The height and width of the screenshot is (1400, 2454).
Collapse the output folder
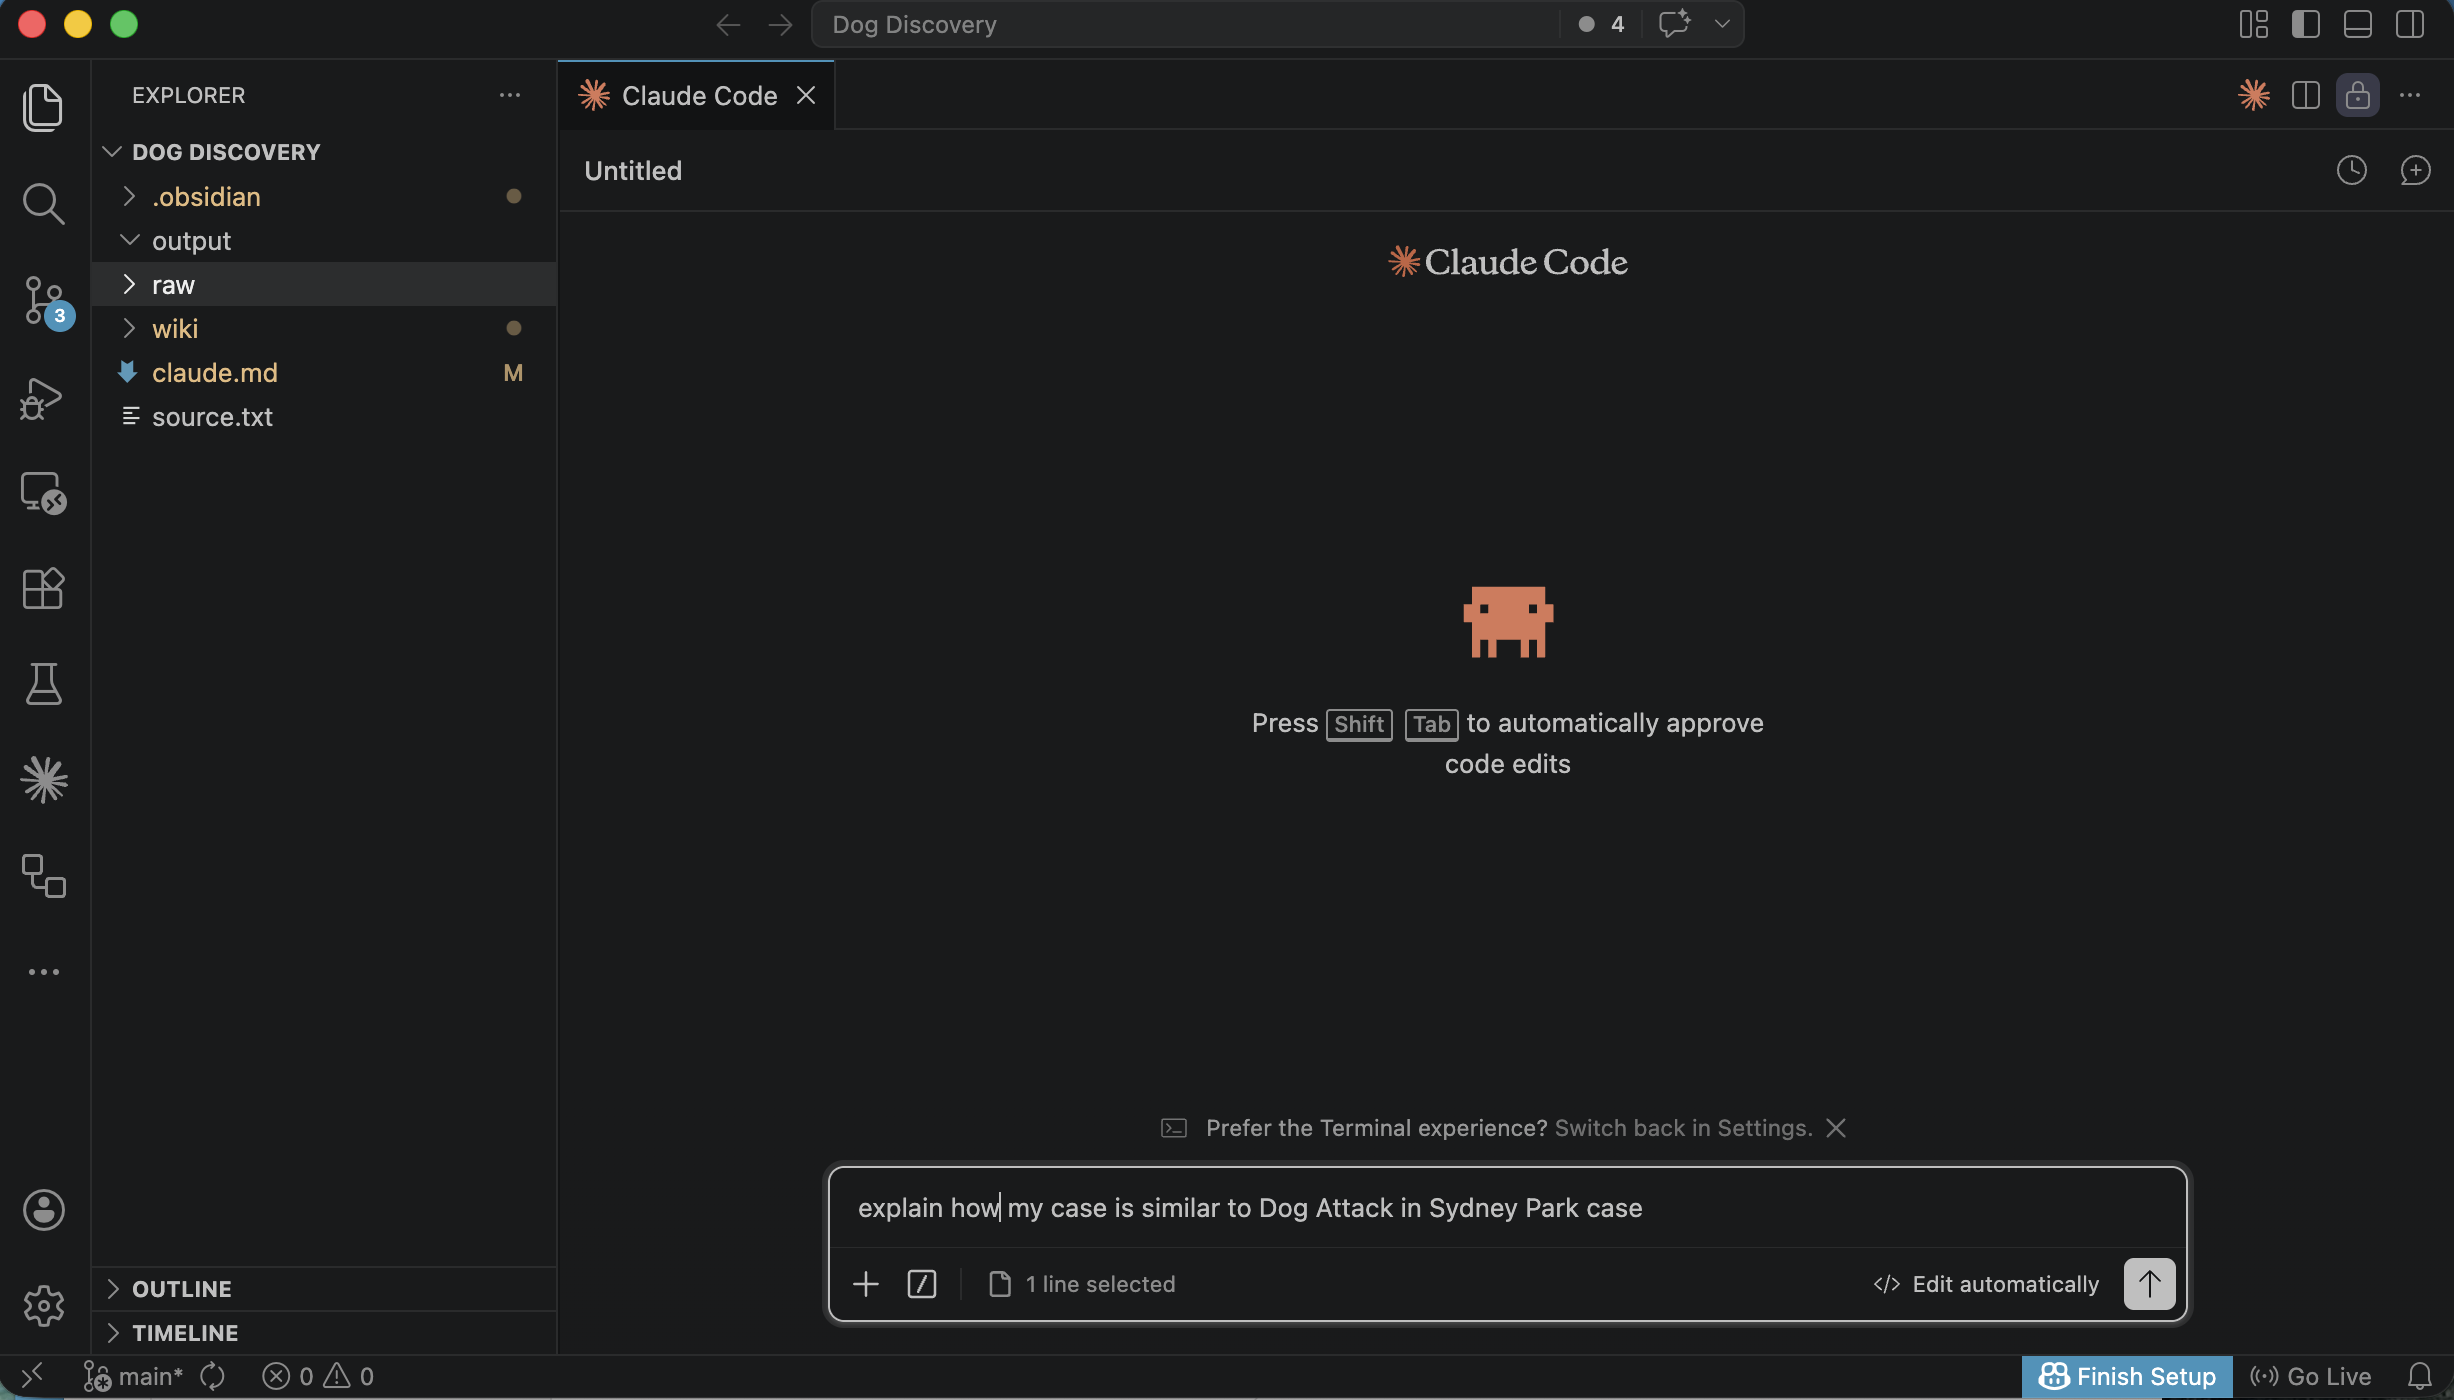tap(324, 240)
